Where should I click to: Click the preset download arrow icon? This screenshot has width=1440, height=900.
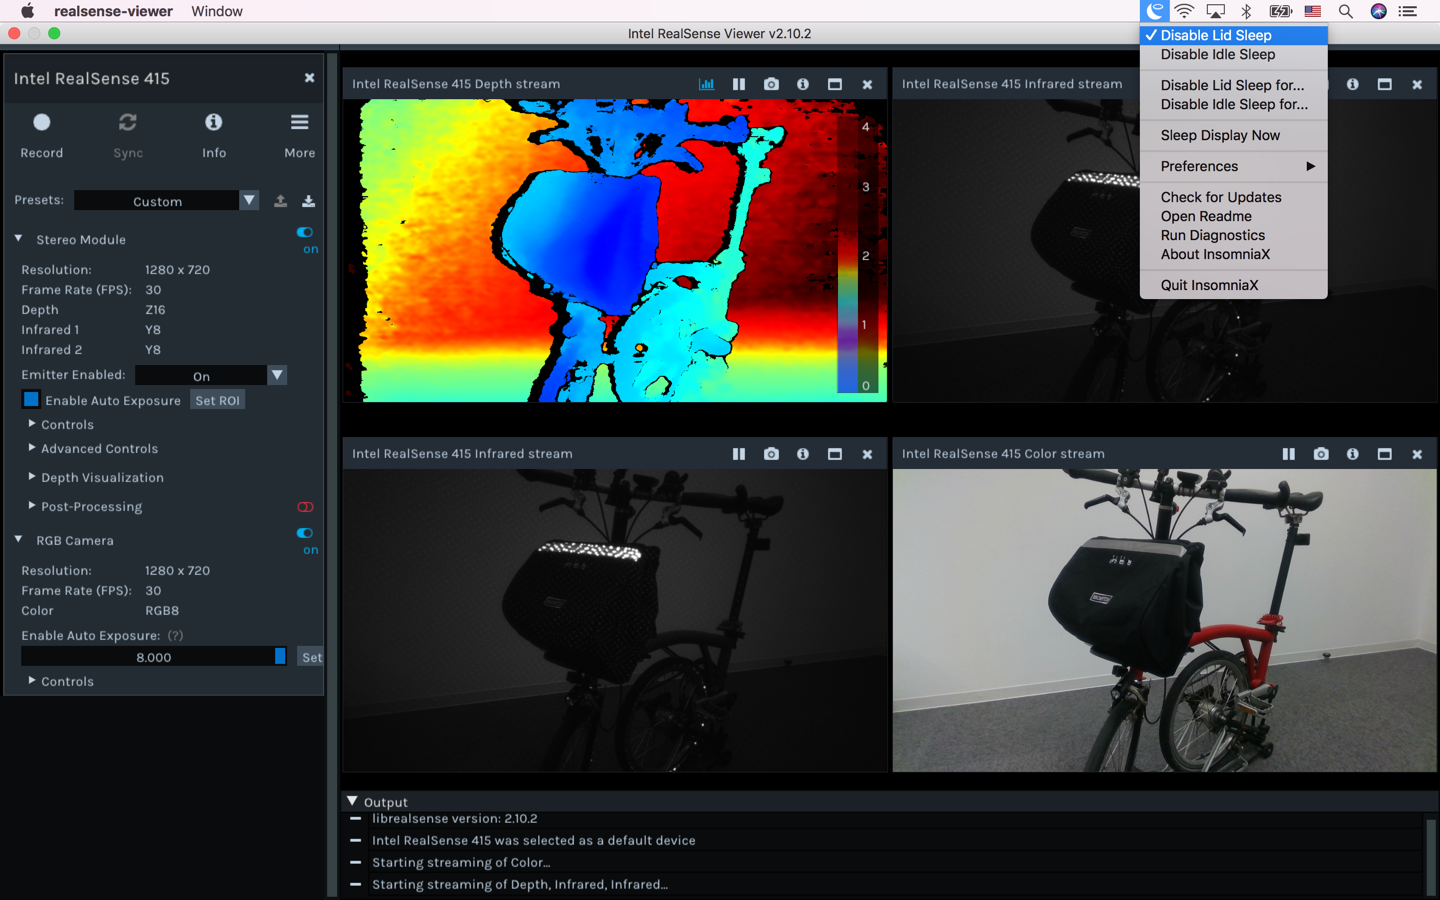[x=309, y=201]
